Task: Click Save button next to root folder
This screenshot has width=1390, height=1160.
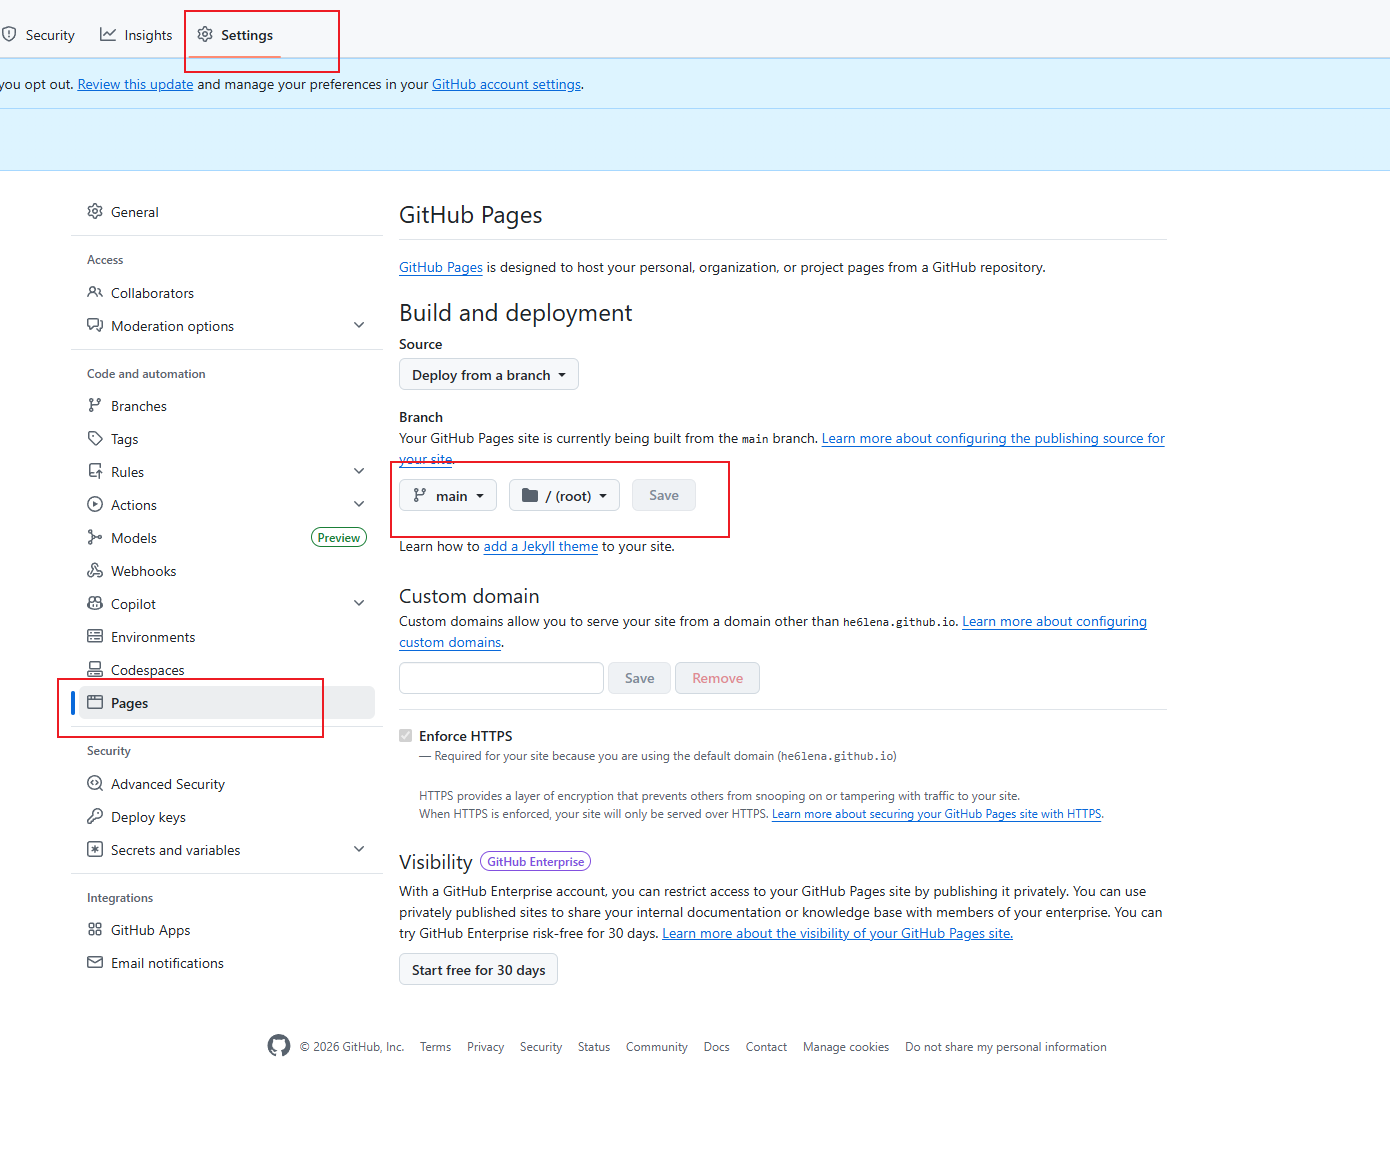Action: 664,496
